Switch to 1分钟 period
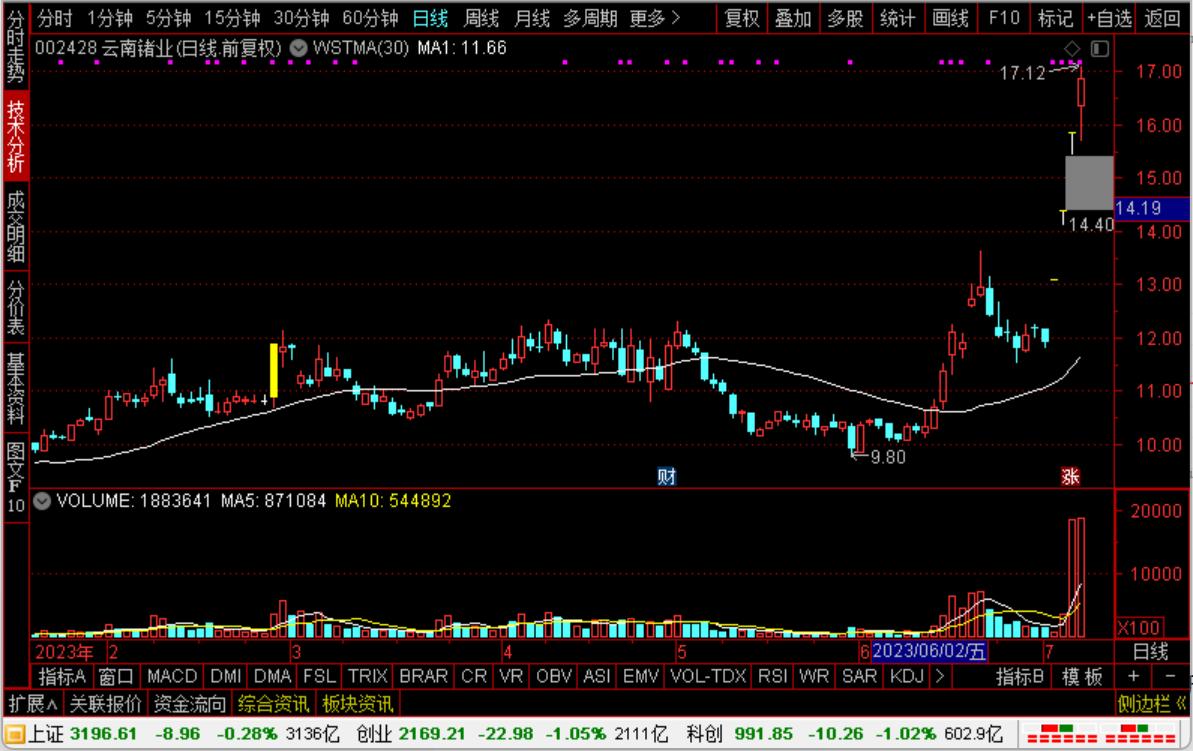Image resolution: width=1193 pixels, height=751 pixels. pos(110,18)
